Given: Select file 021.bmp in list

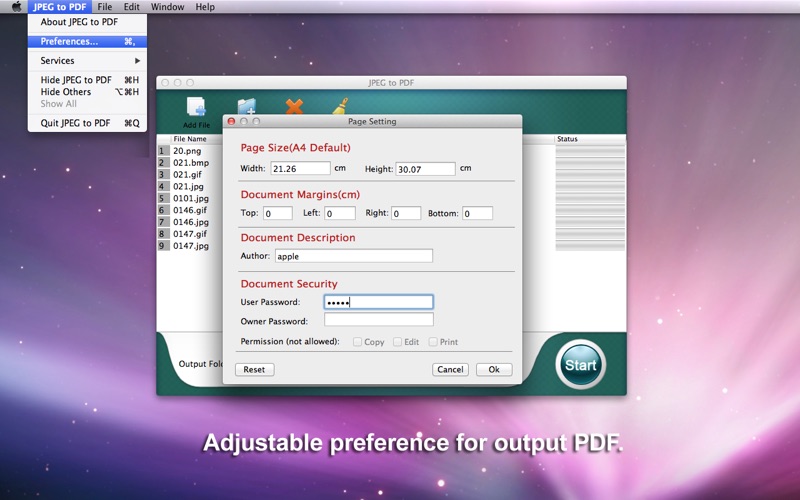Looking at the screenshot, I should click(x=191, y=163).
